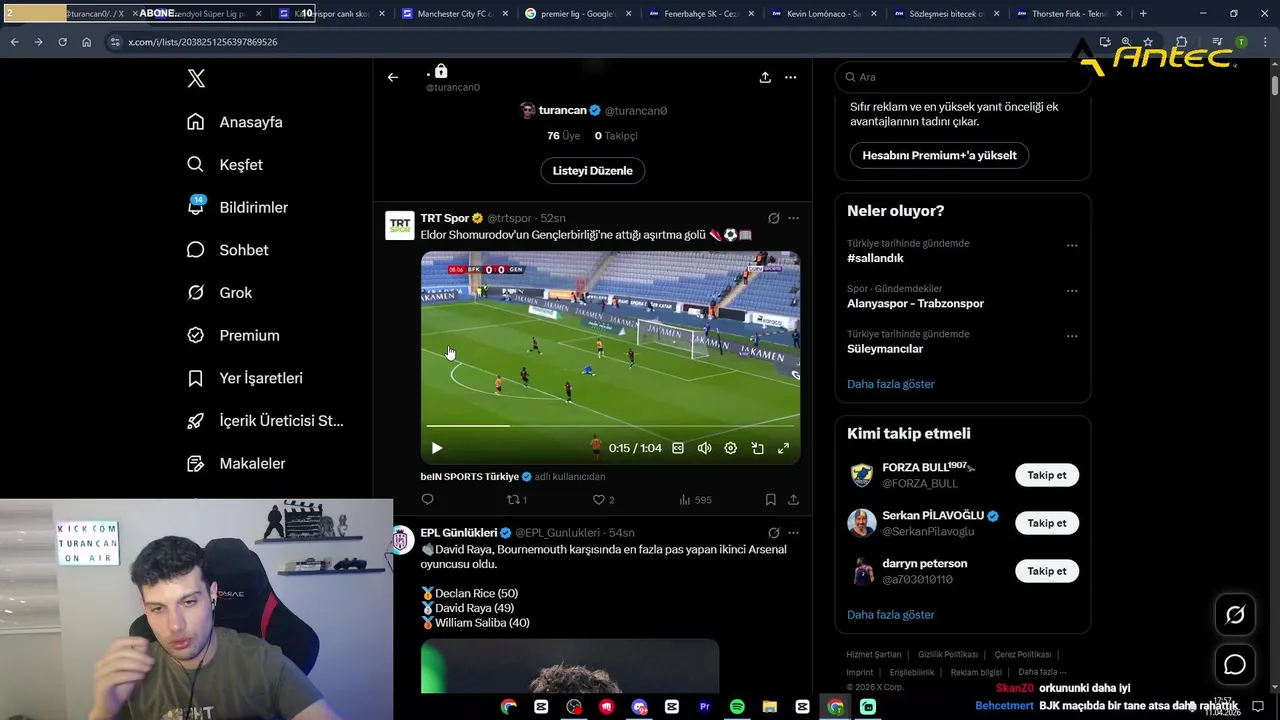Screen dimensions: 1280x720
Task: Click the Listeyi Düzenle button
Action: click(x=593, y=171)
